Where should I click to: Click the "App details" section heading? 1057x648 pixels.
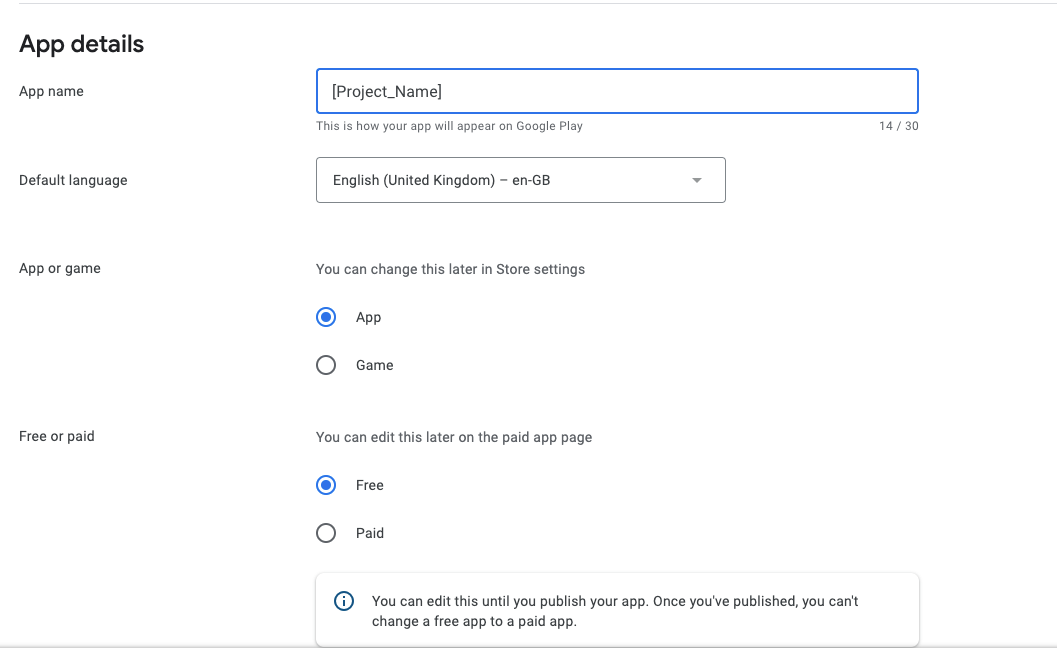coord(82,44)
